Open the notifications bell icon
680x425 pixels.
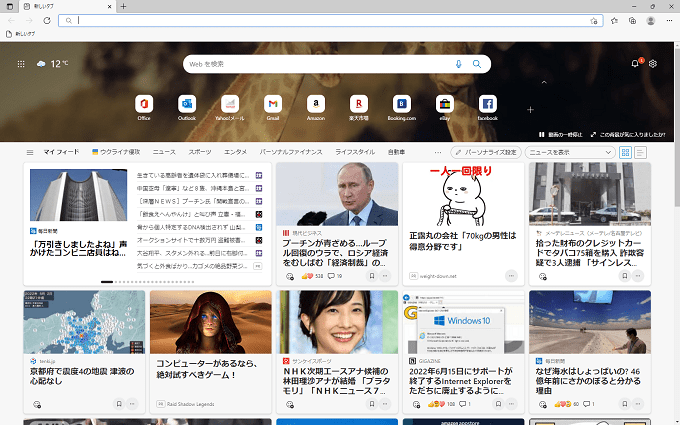coord(635,64)
